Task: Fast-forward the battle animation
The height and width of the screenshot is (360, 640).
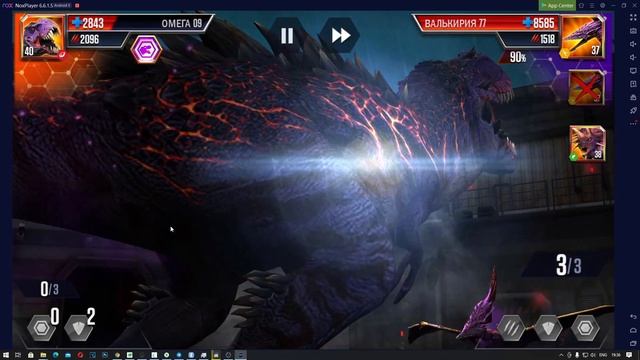Action: click(340, 36)
